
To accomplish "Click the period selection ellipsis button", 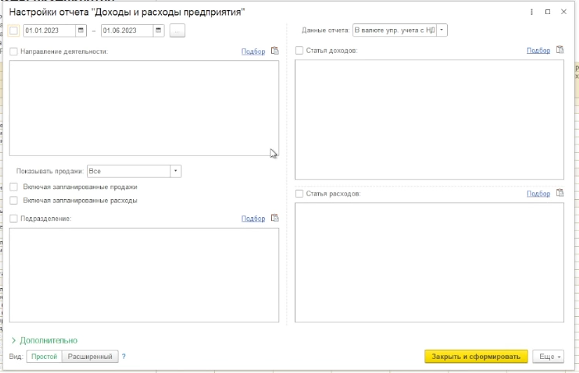I will click(x=177, y=31).
